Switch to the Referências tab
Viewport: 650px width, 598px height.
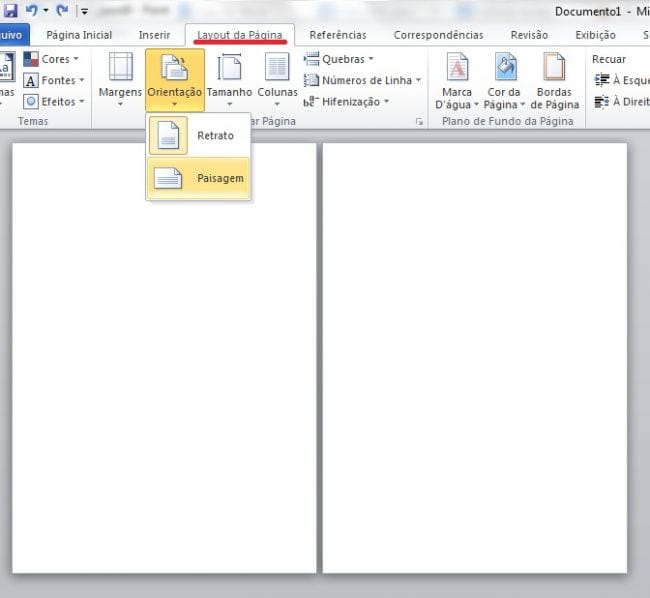(x=338, y=35)
